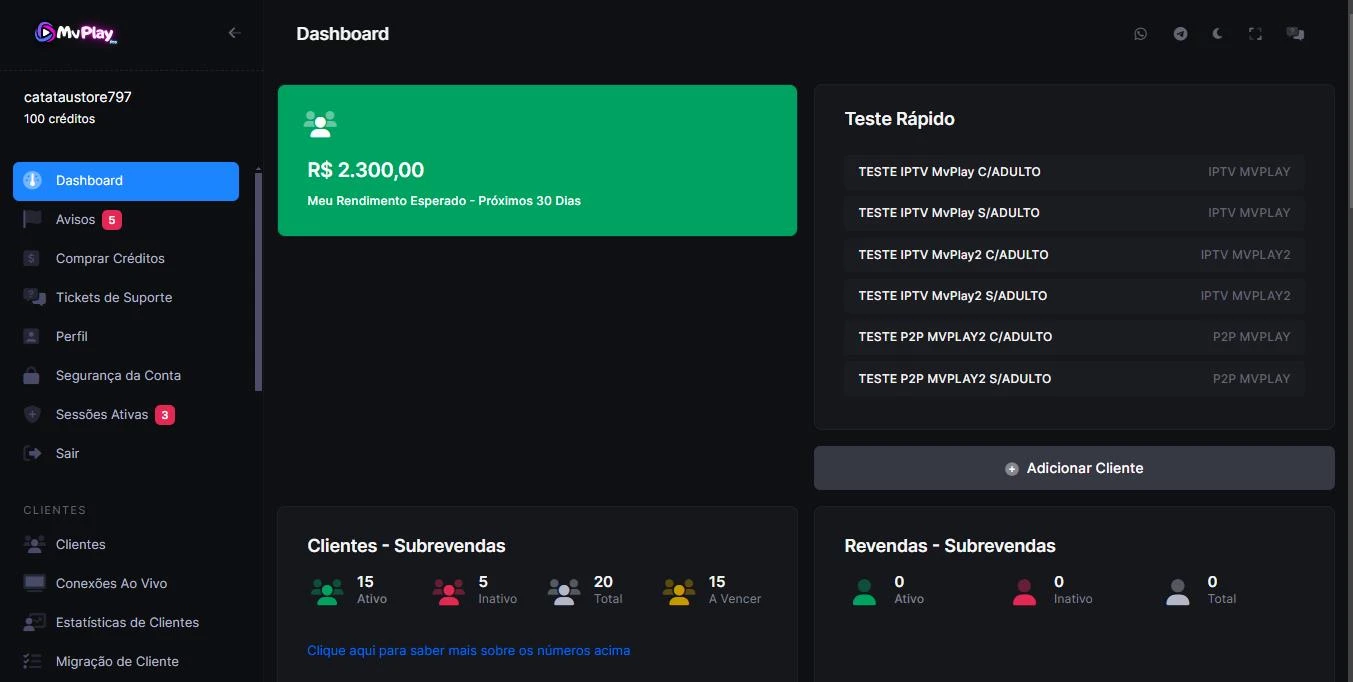Image resolution: width=1353 pixels, height=682 pixels.
Task: Open the support chat icon top right
Action: pyautogui.click(x=1295, y=33)
